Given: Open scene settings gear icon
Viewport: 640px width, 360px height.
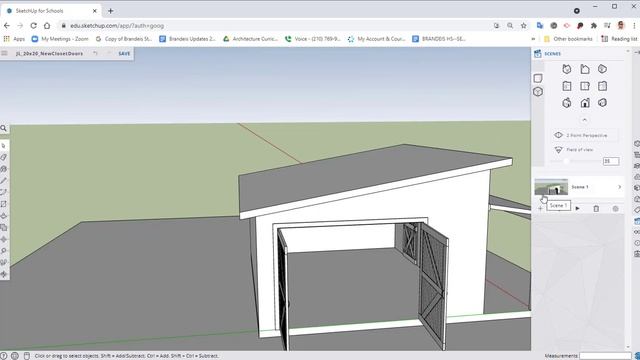Looking at the screenshot, I should tap(616, 209).
